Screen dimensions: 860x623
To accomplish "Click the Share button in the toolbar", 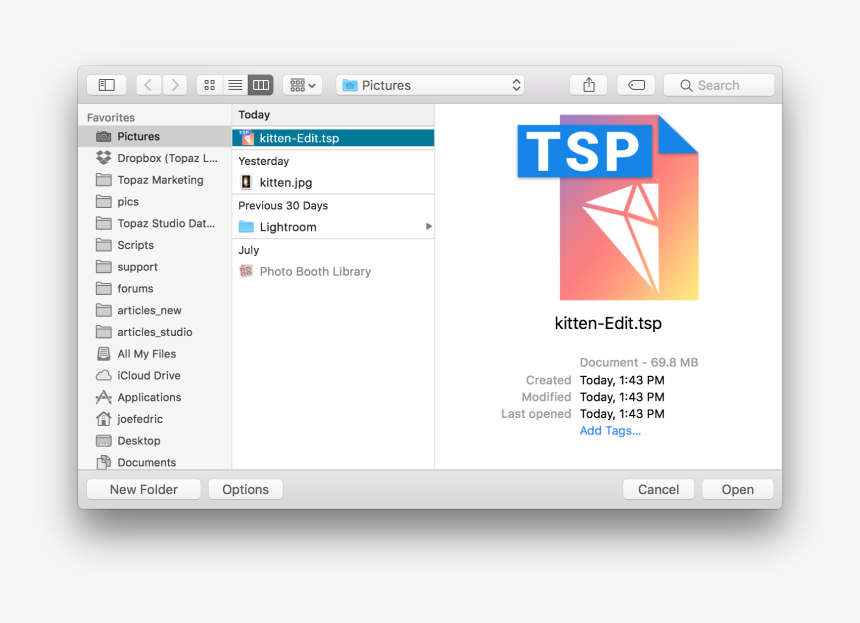I will 588,84.
